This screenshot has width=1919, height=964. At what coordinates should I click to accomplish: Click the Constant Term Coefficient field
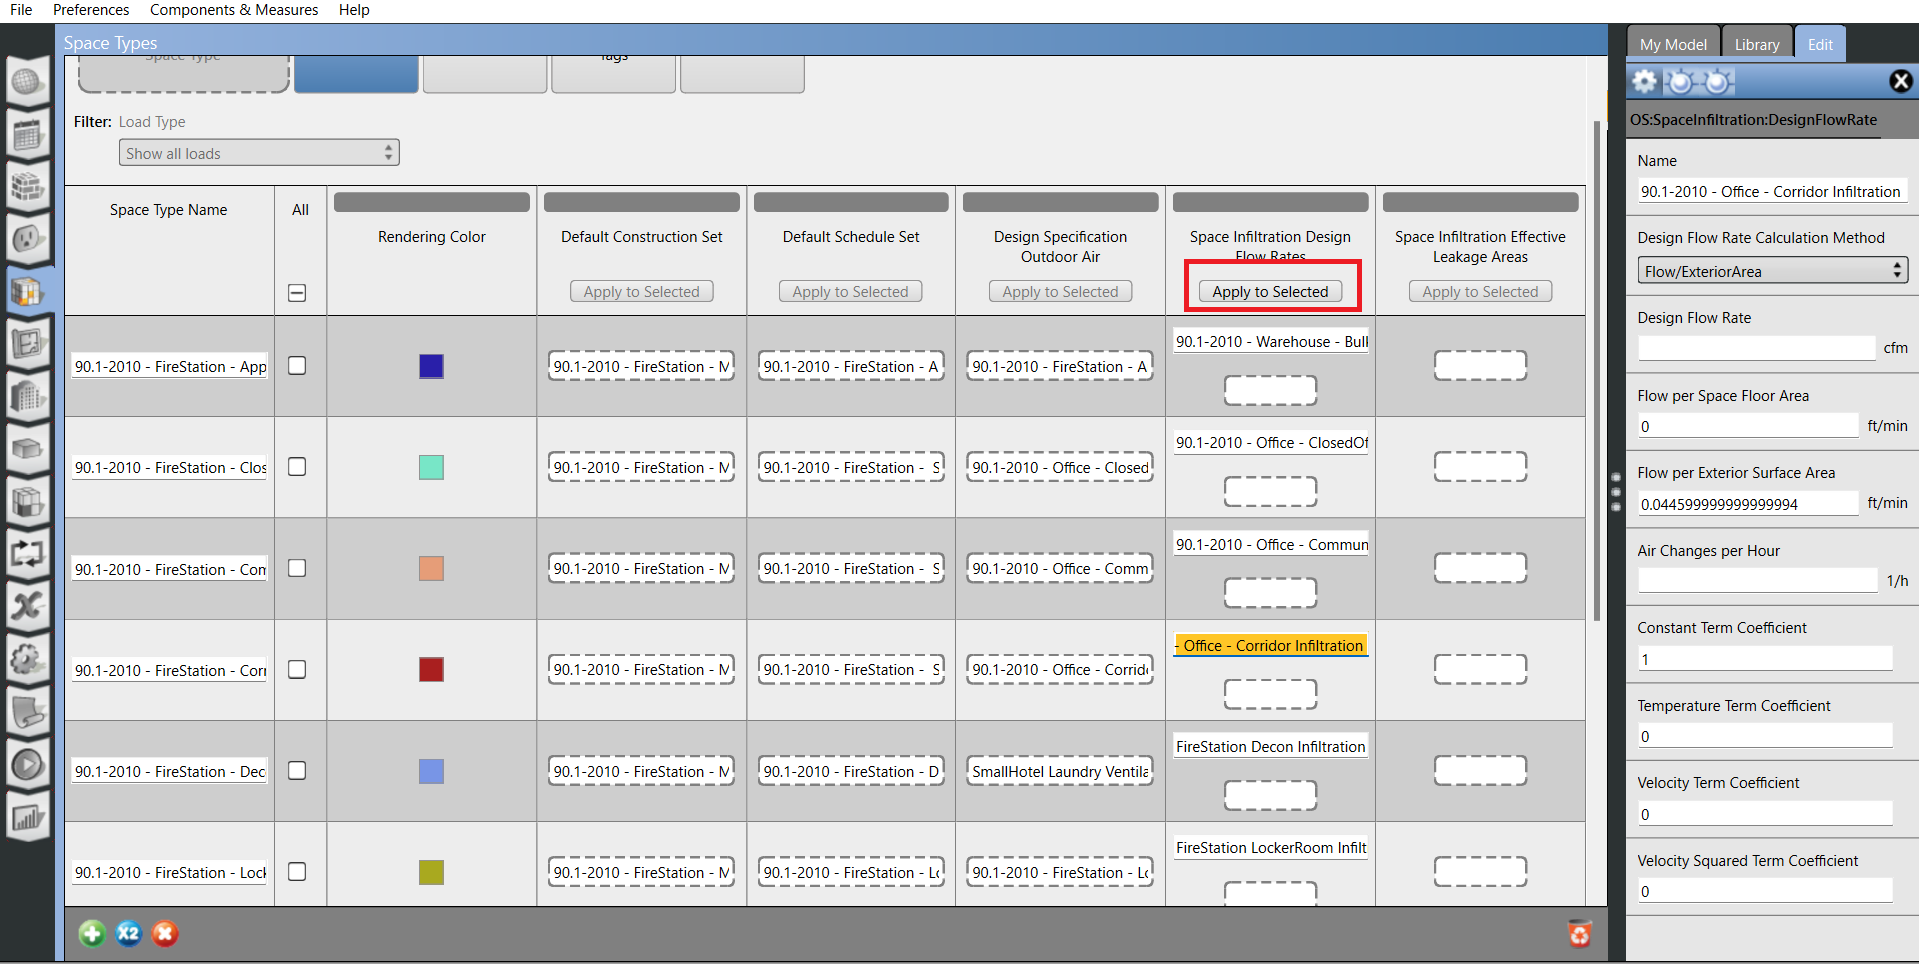[1765, 659]
